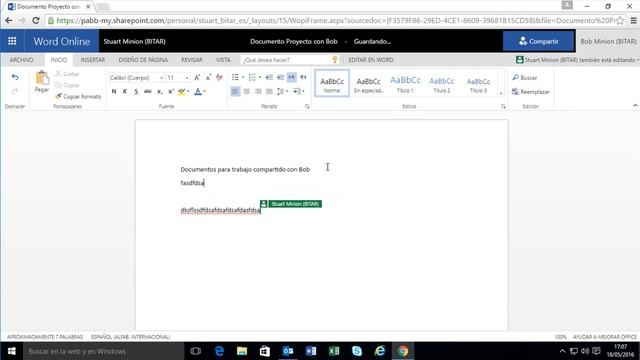Viewport: 640px width, 360px height.
Task: Open Excel from the Windows taskbar
Action: click(x=334, y=351)
